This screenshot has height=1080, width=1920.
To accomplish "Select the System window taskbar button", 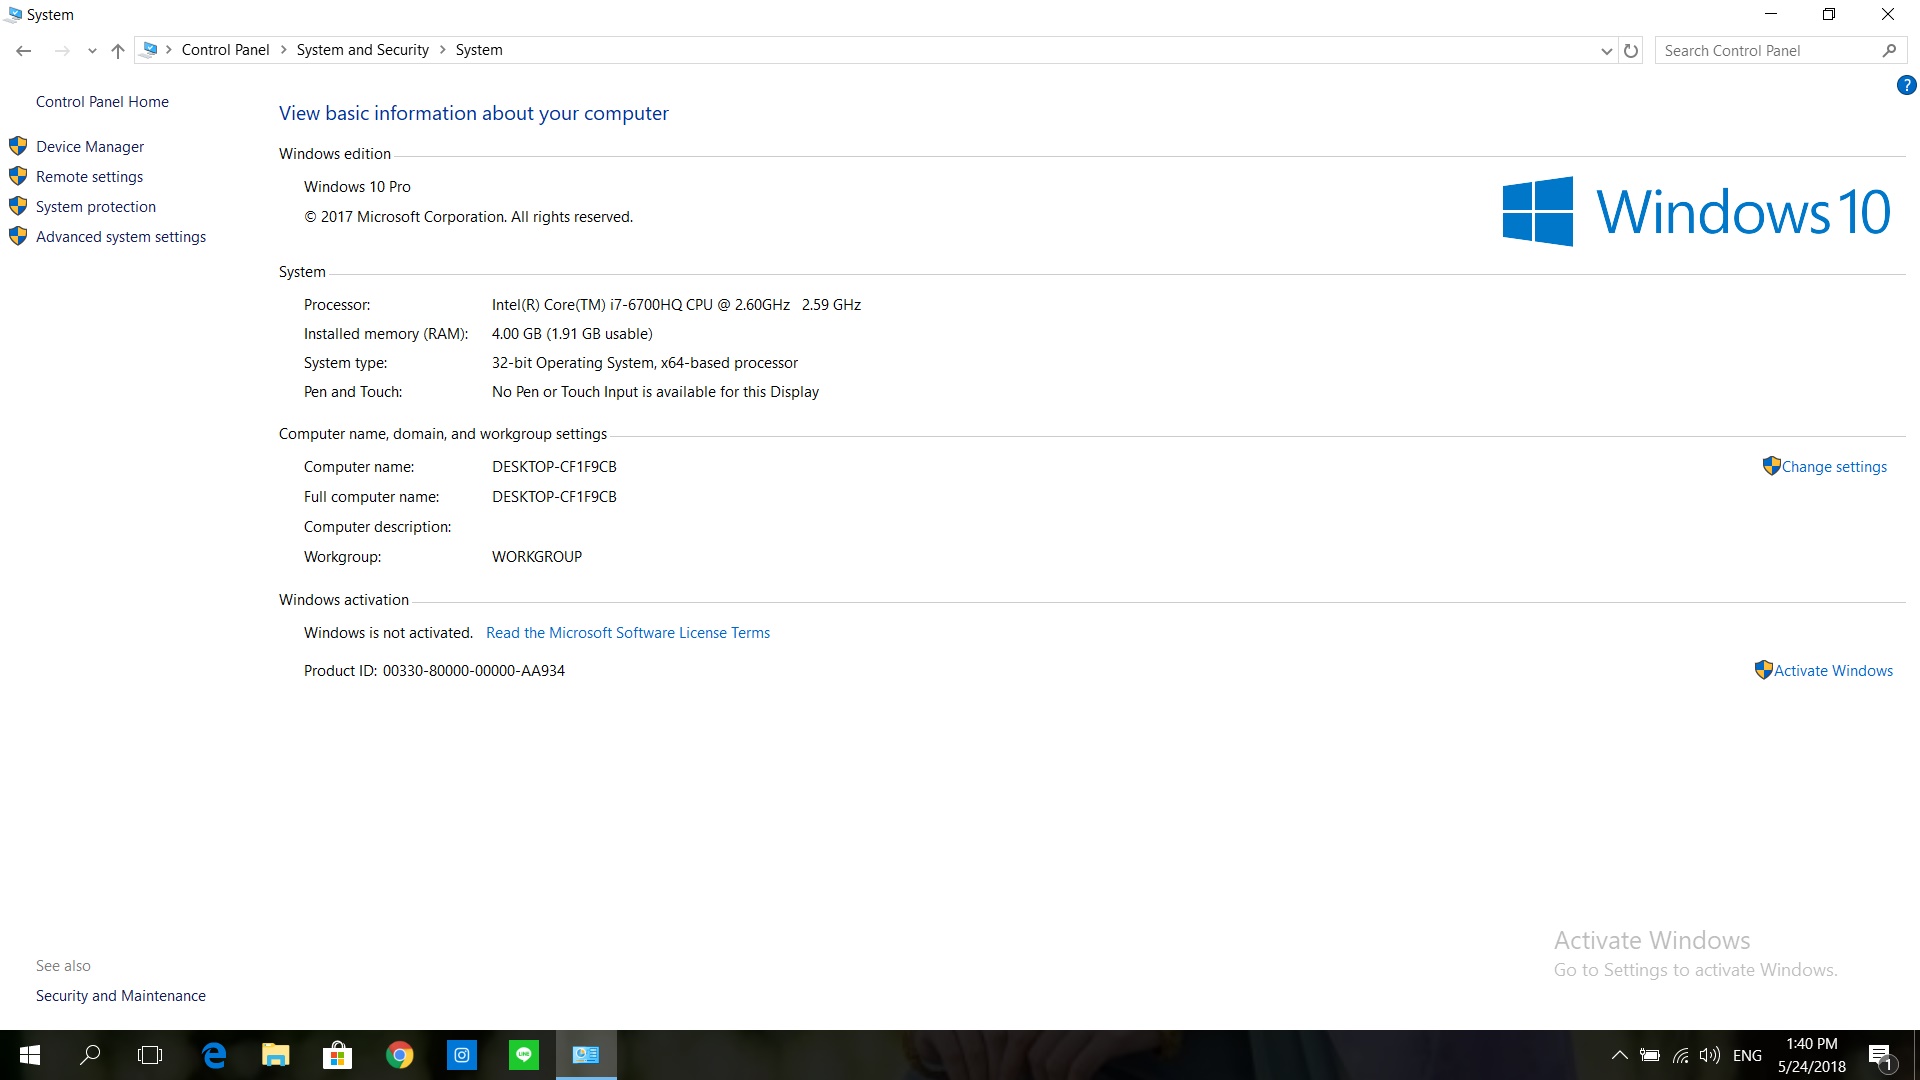I will [x=586, y=1055].
